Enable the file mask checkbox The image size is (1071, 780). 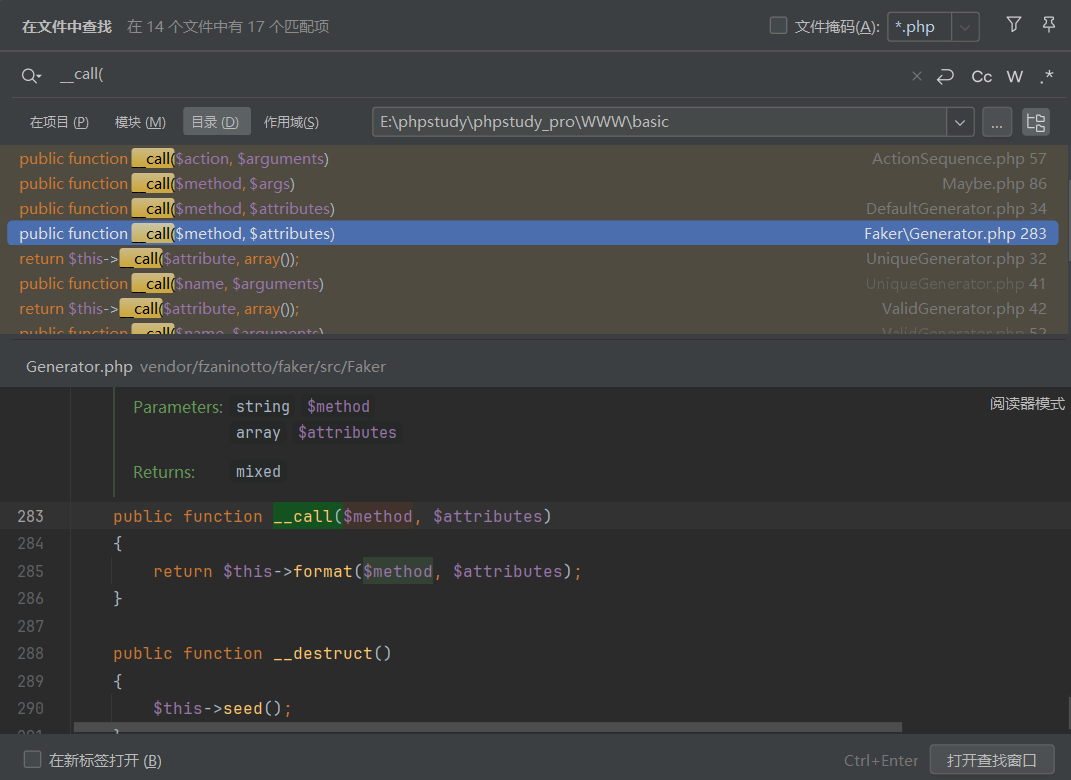click(778, 26)
